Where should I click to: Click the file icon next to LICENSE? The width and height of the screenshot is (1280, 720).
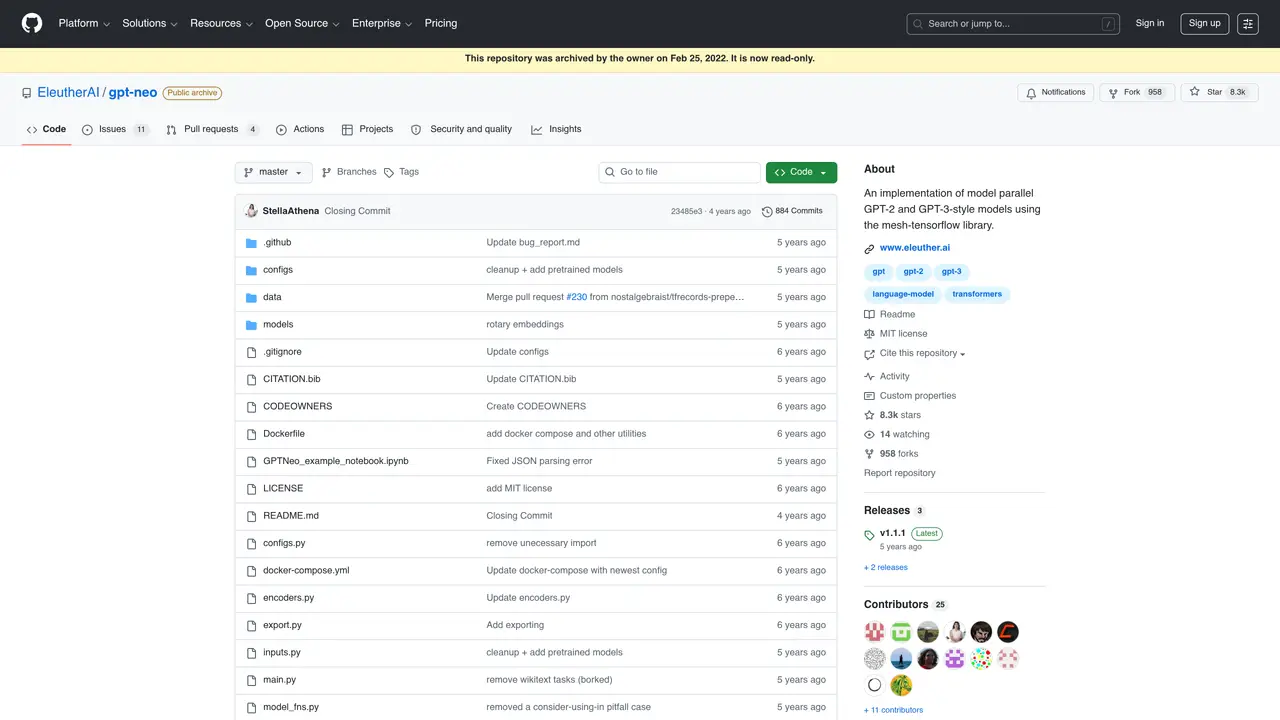pos(252,489)
